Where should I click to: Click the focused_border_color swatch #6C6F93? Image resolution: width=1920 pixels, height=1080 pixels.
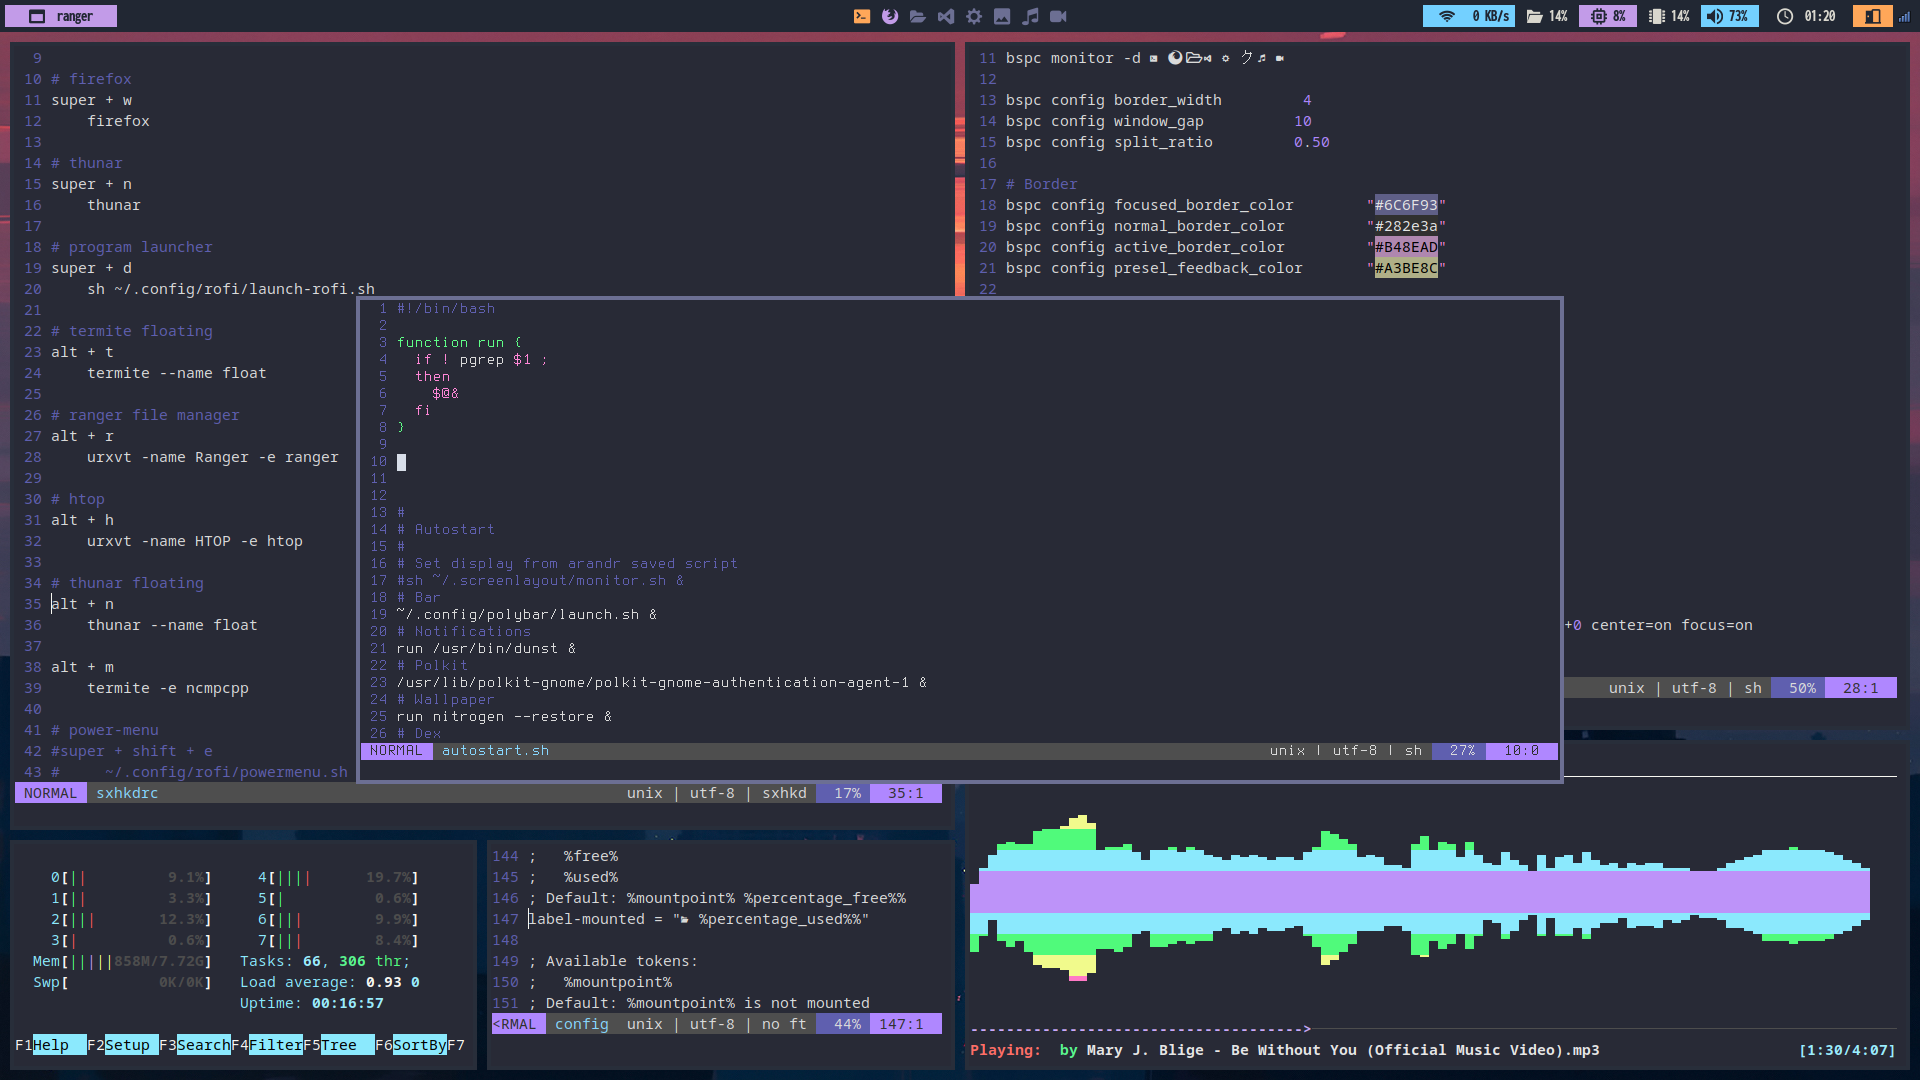pyautogui.click(x=1404, y=204)
